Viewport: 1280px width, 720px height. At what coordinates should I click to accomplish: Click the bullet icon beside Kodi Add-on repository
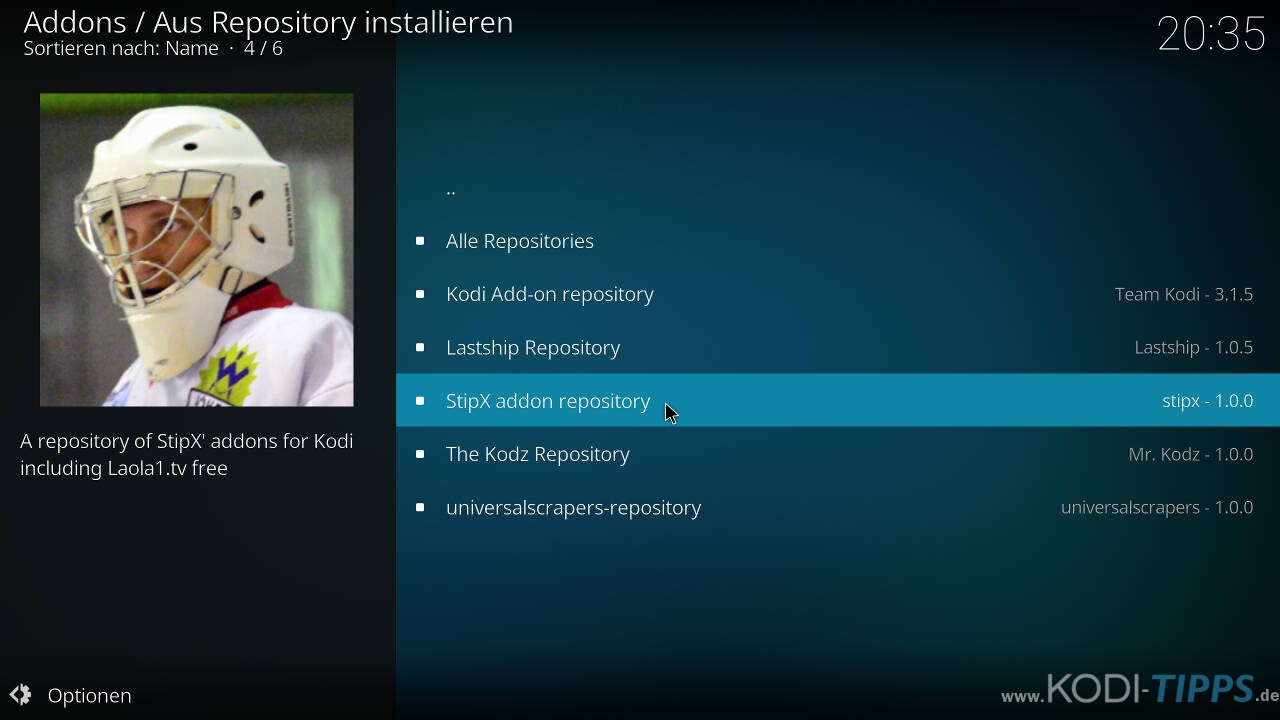pyautogui.click(x=420, y=294)
